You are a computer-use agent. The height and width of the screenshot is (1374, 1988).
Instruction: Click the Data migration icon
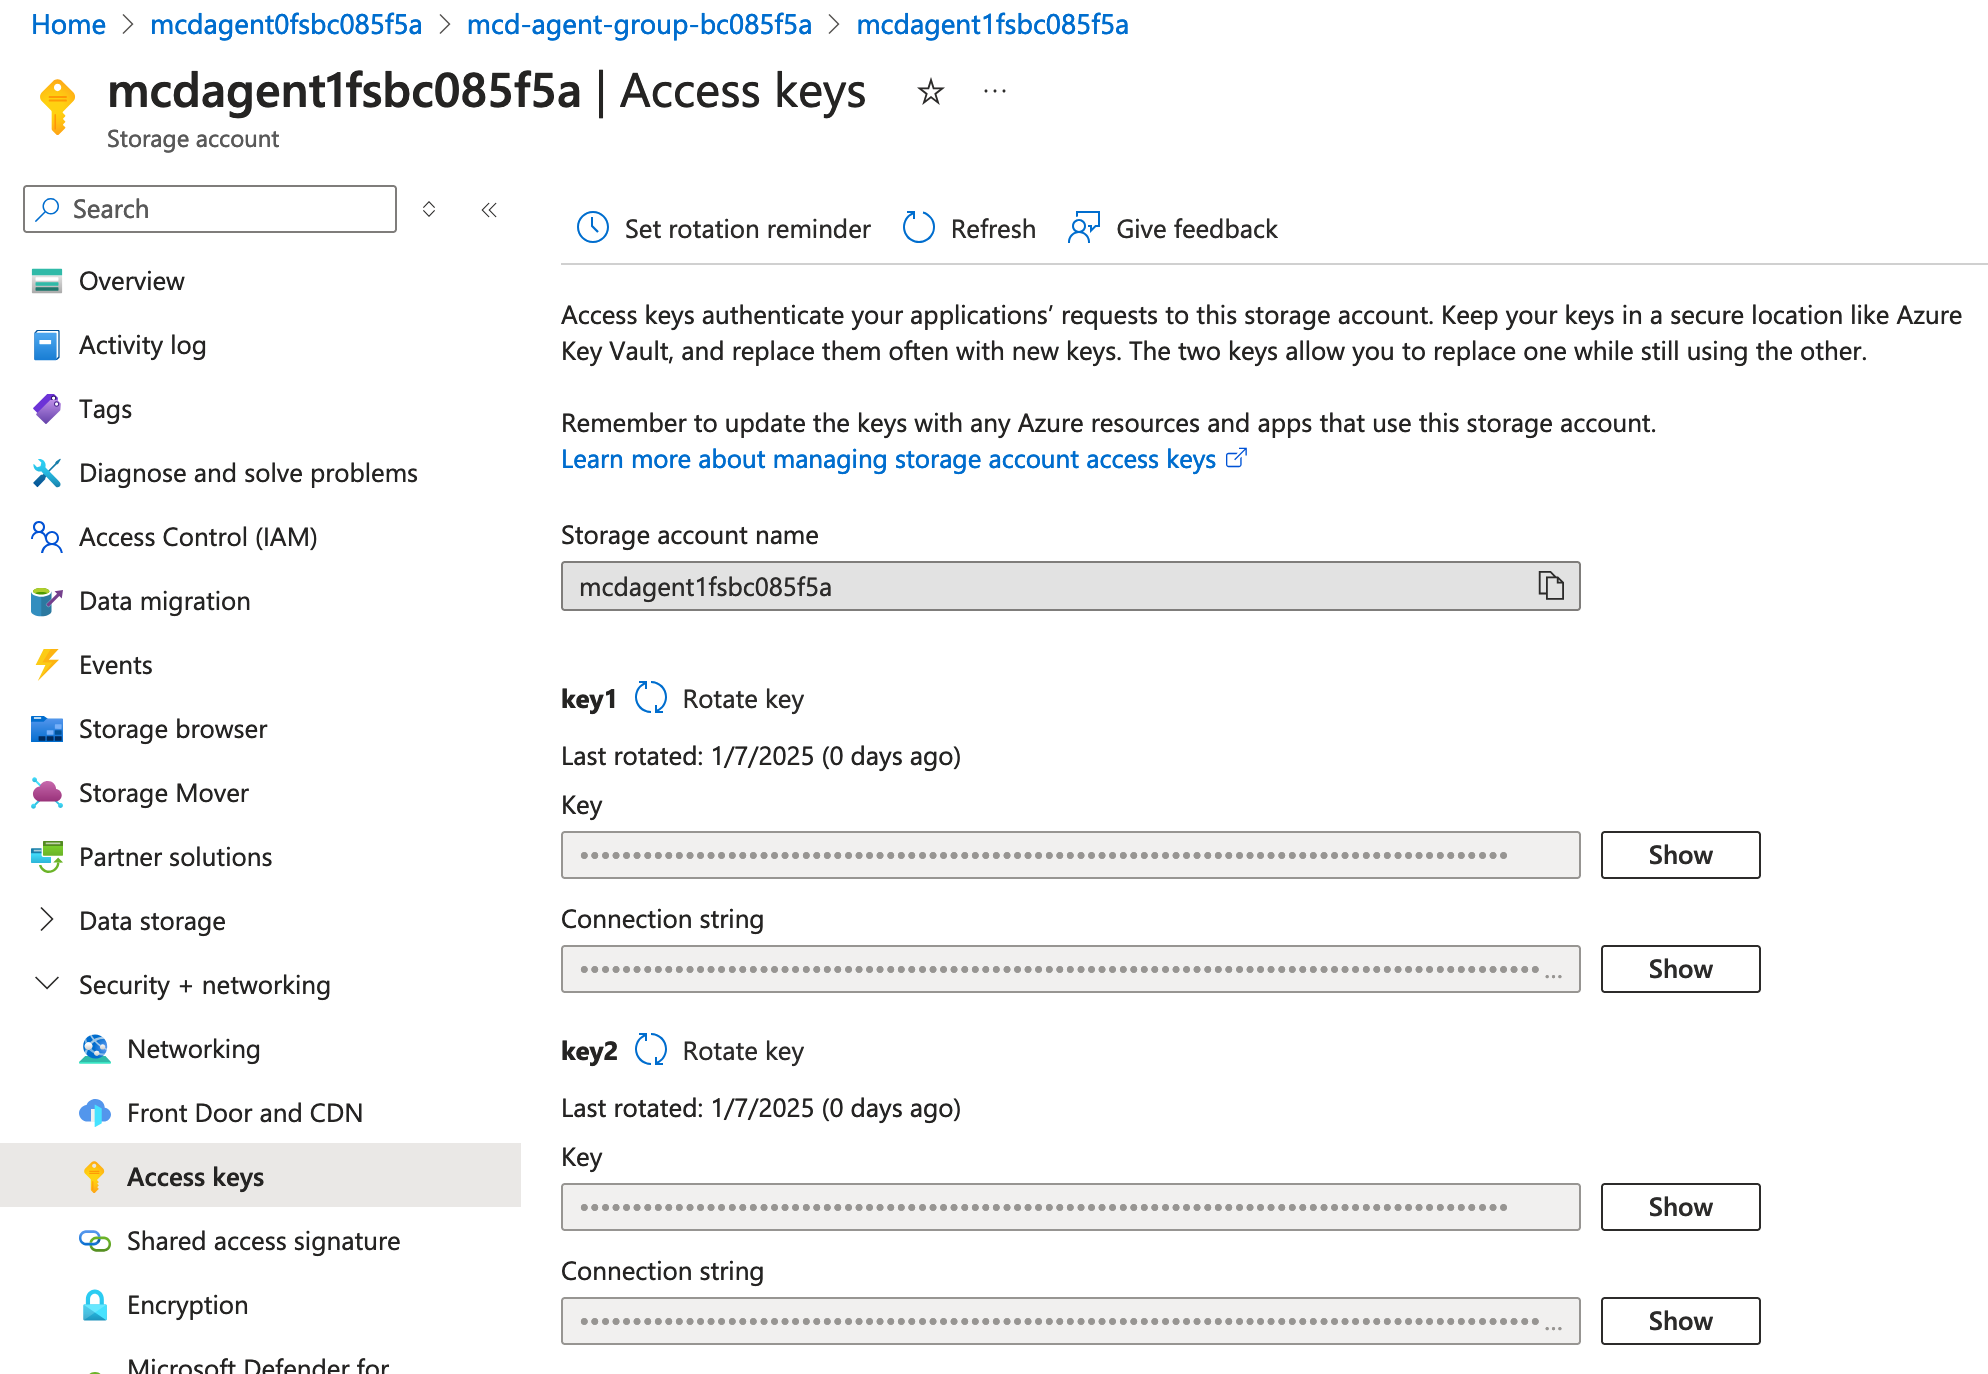click(47, 601)
